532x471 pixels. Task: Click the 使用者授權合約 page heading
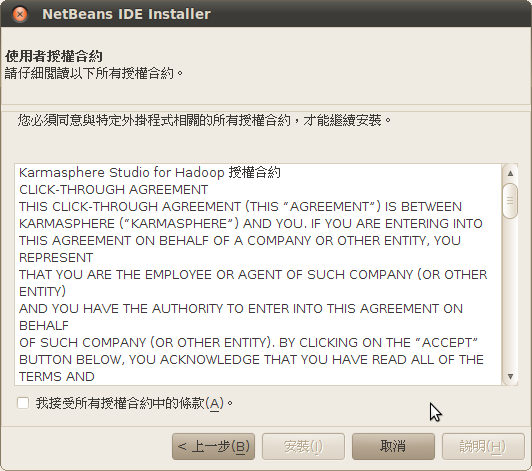pyautogui.click(x=54, y=56)
